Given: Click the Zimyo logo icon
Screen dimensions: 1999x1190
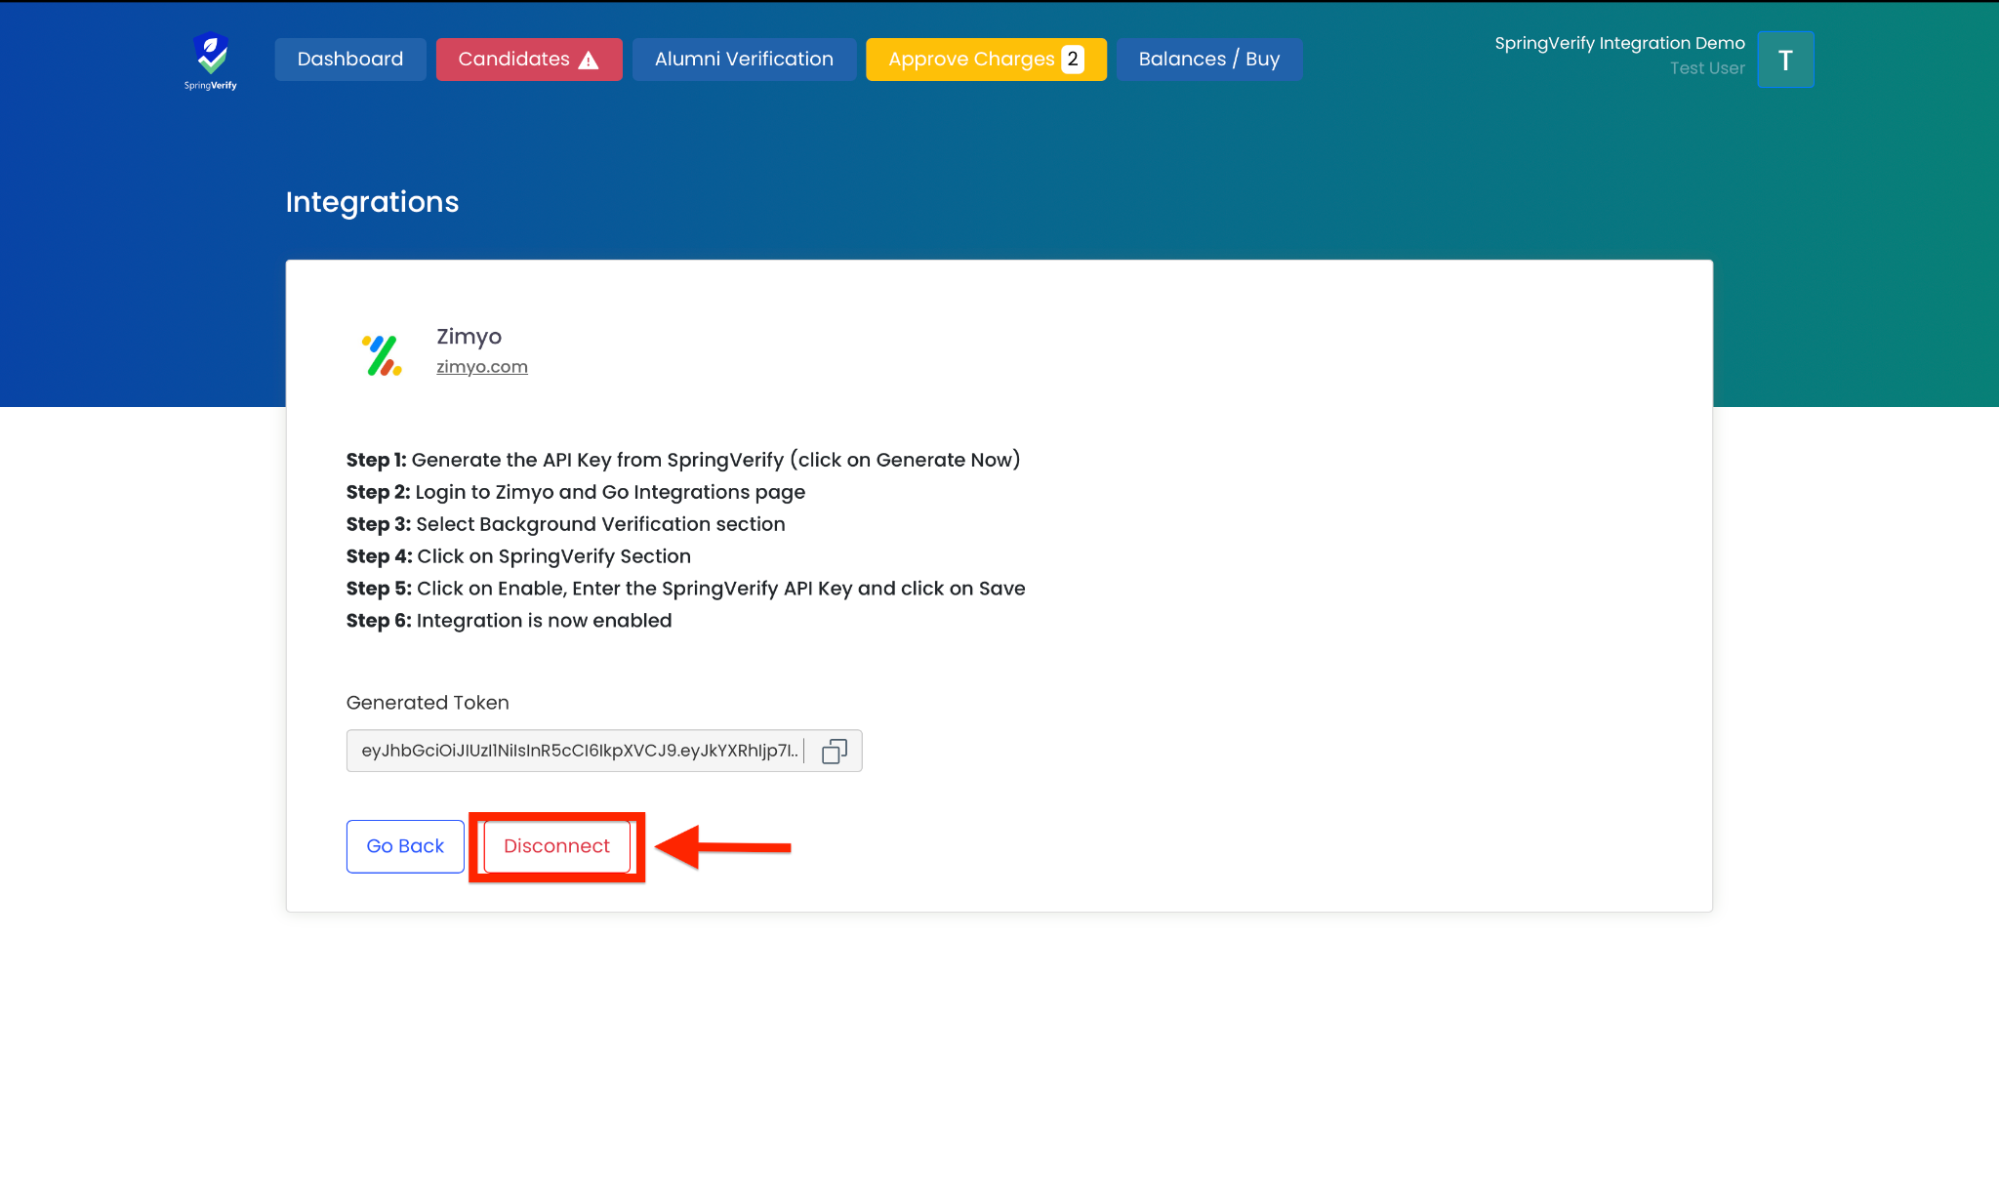Looking at the screenshot, I should click(381, 355).
